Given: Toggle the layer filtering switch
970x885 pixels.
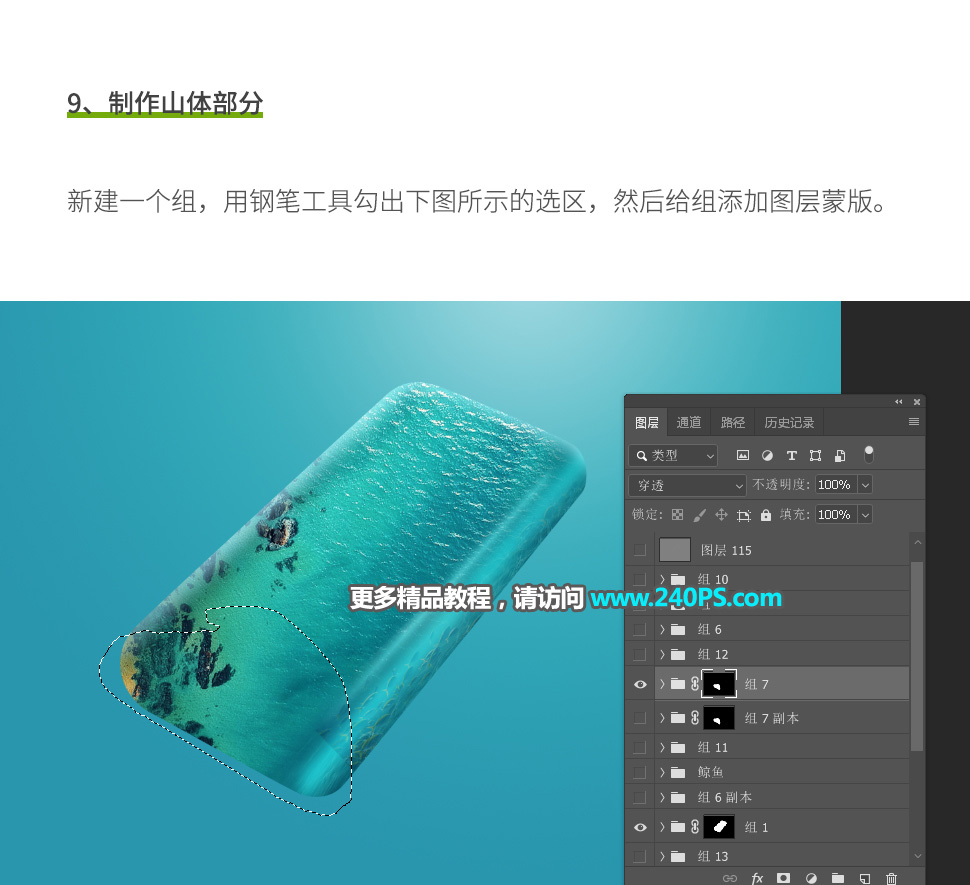Looking at the screenshot, I should (x=869, y=454).
